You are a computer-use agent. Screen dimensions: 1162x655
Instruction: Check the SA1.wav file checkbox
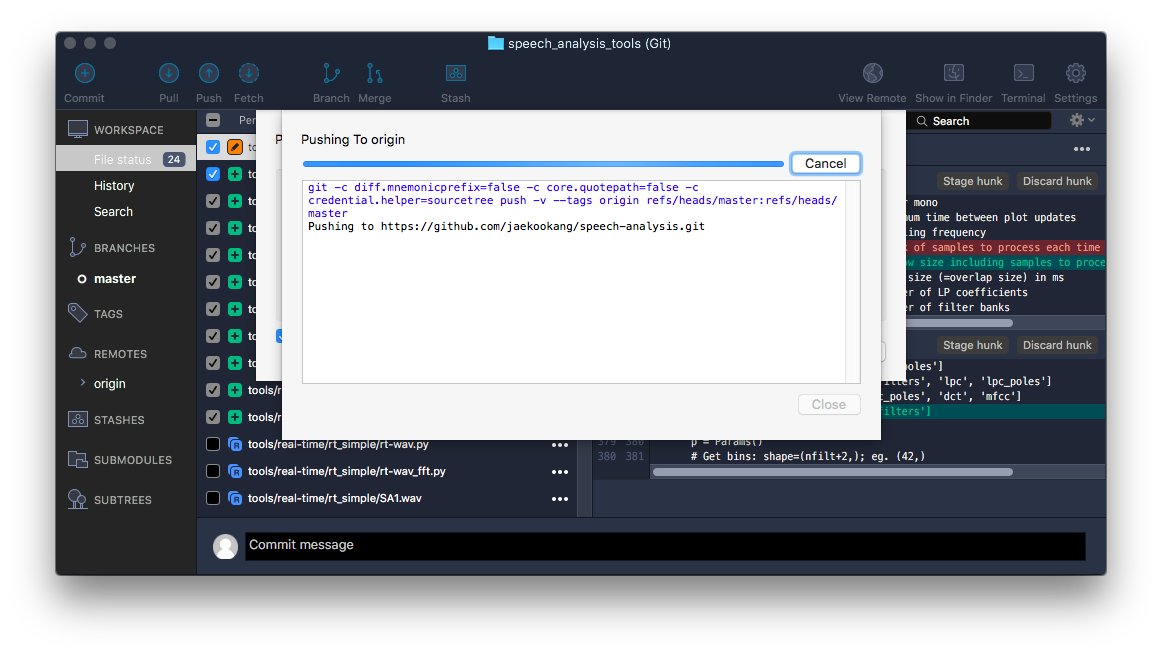[213, 498]
